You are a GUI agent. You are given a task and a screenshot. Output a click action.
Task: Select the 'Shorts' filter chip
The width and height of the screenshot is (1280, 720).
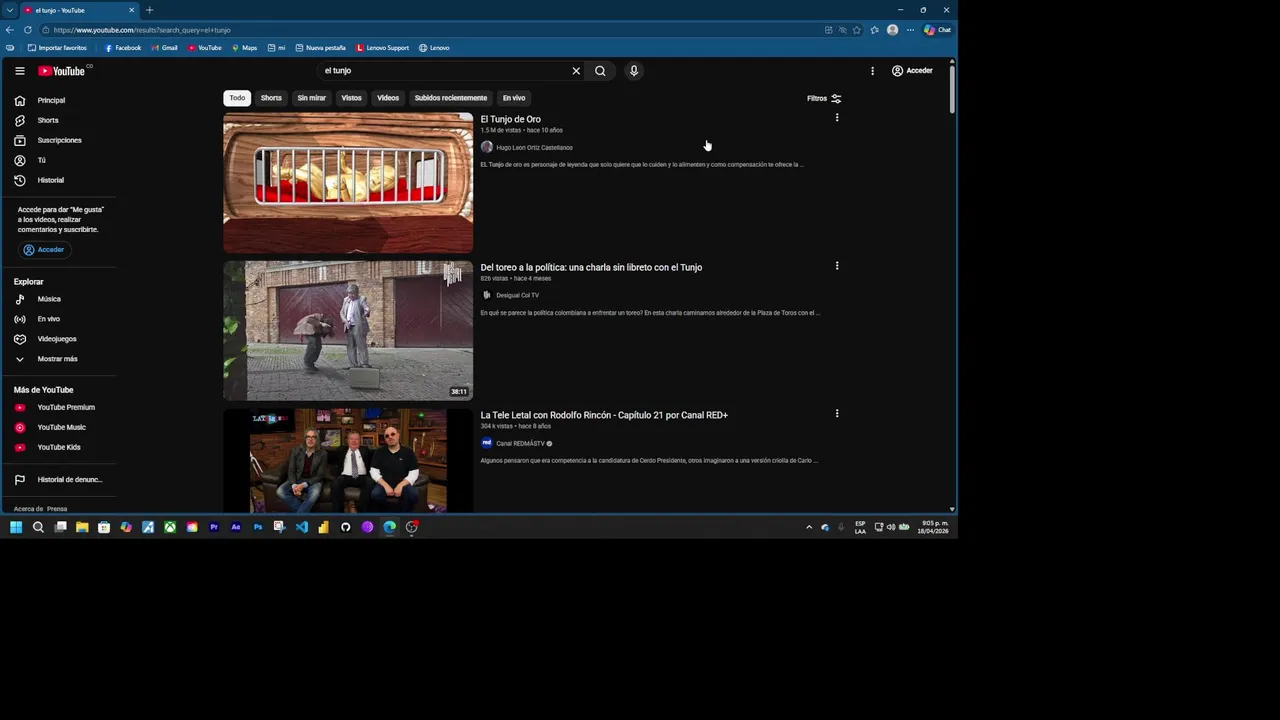click(271, 98)
